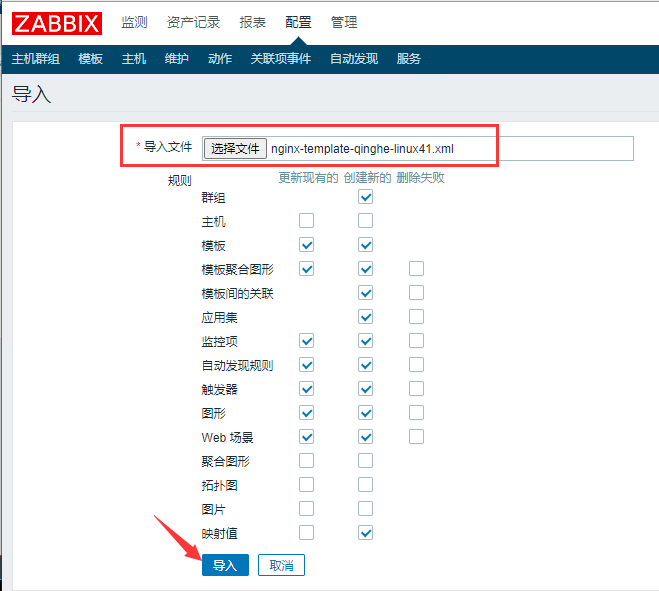Uncheck 模板间的关联 create new checkbox
This screenshot has height=591, width=659.
(365, 293)
